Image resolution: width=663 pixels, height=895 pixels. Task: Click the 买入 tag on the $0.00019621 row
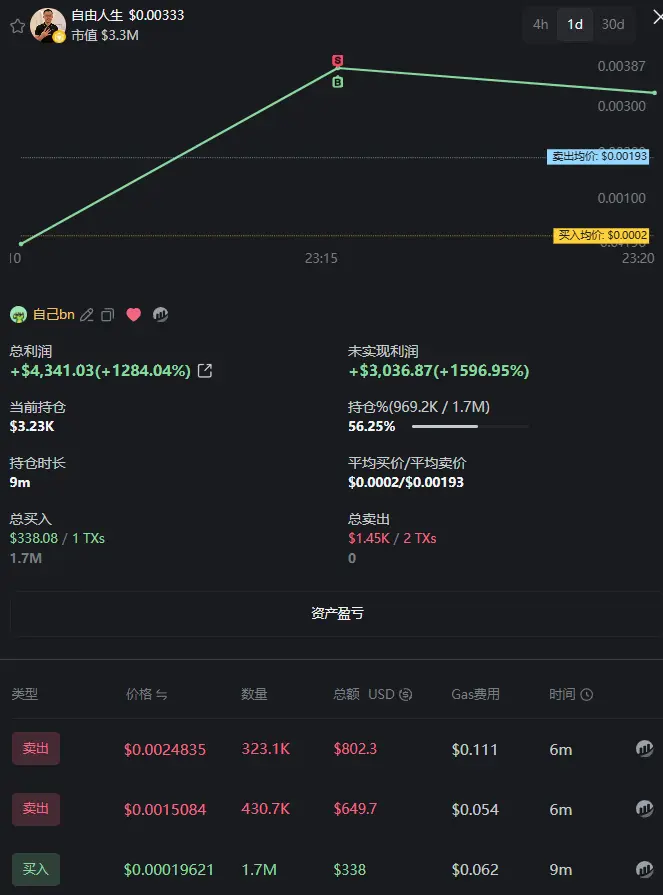tap(36, 869)
